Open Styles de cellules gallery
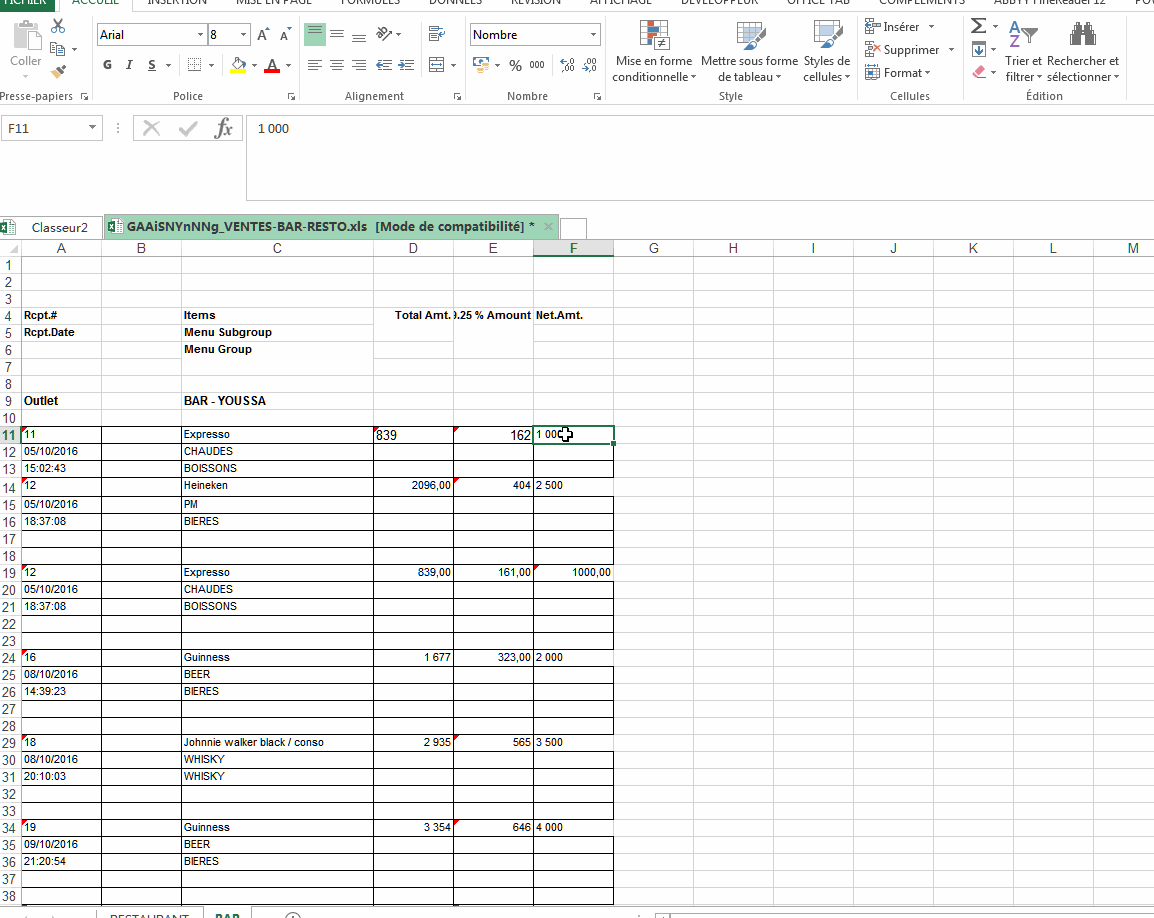 [x=826, y=52]
